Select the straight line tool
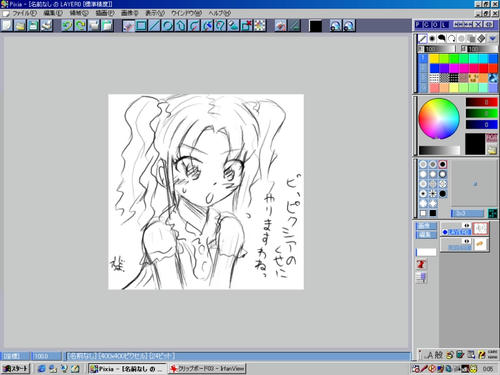 coord(154,26)
